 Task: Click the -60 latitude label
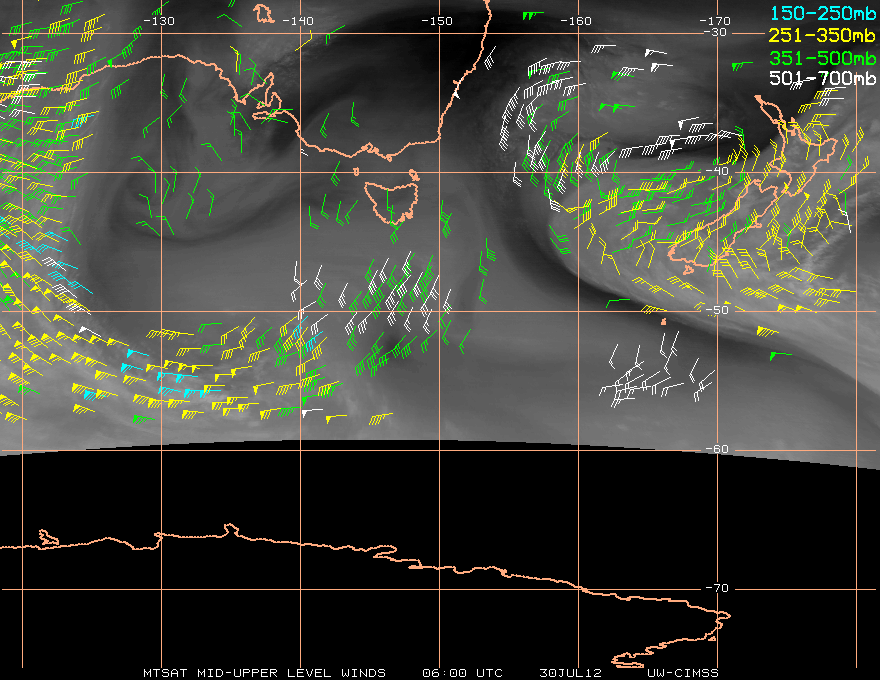click(x=716, y=449)
